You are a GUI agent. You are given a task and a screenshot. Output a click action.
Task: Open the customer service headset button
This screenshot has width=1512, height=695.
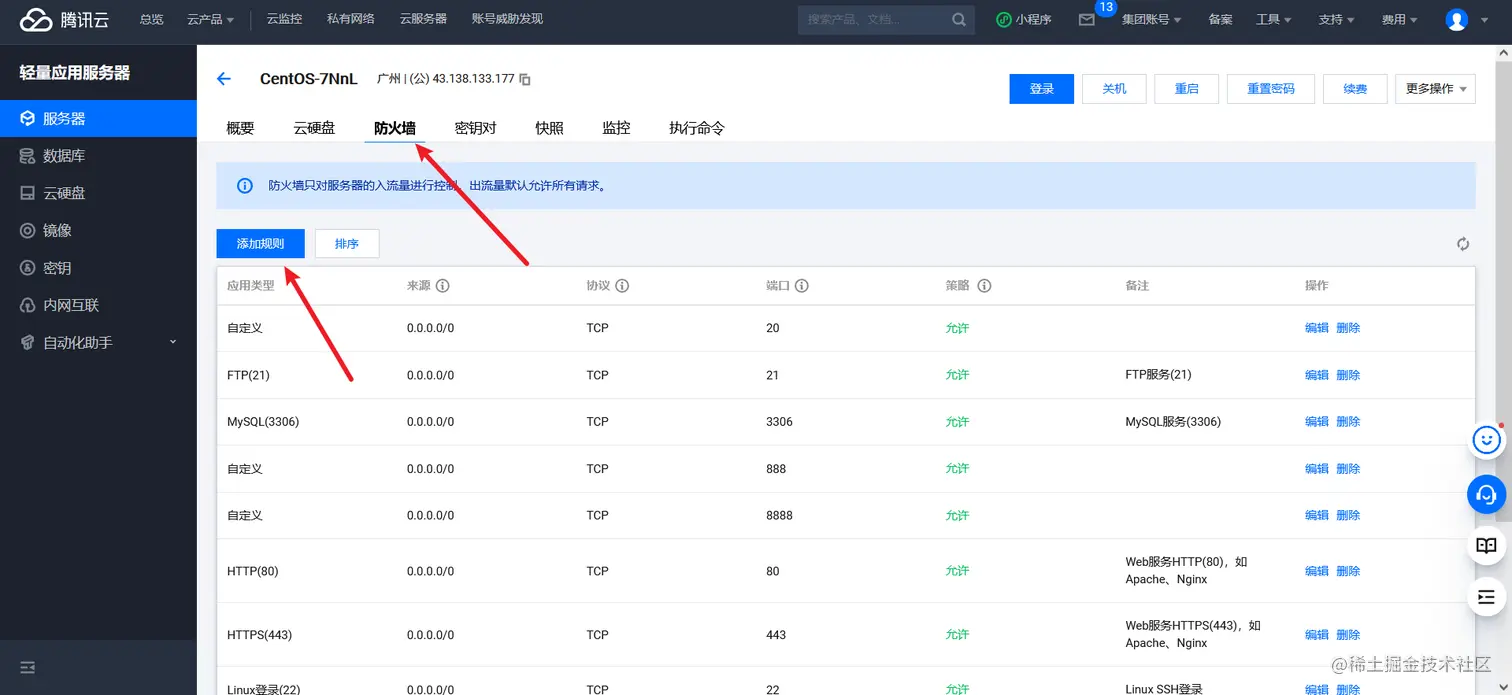click(x=1486, y=493)
